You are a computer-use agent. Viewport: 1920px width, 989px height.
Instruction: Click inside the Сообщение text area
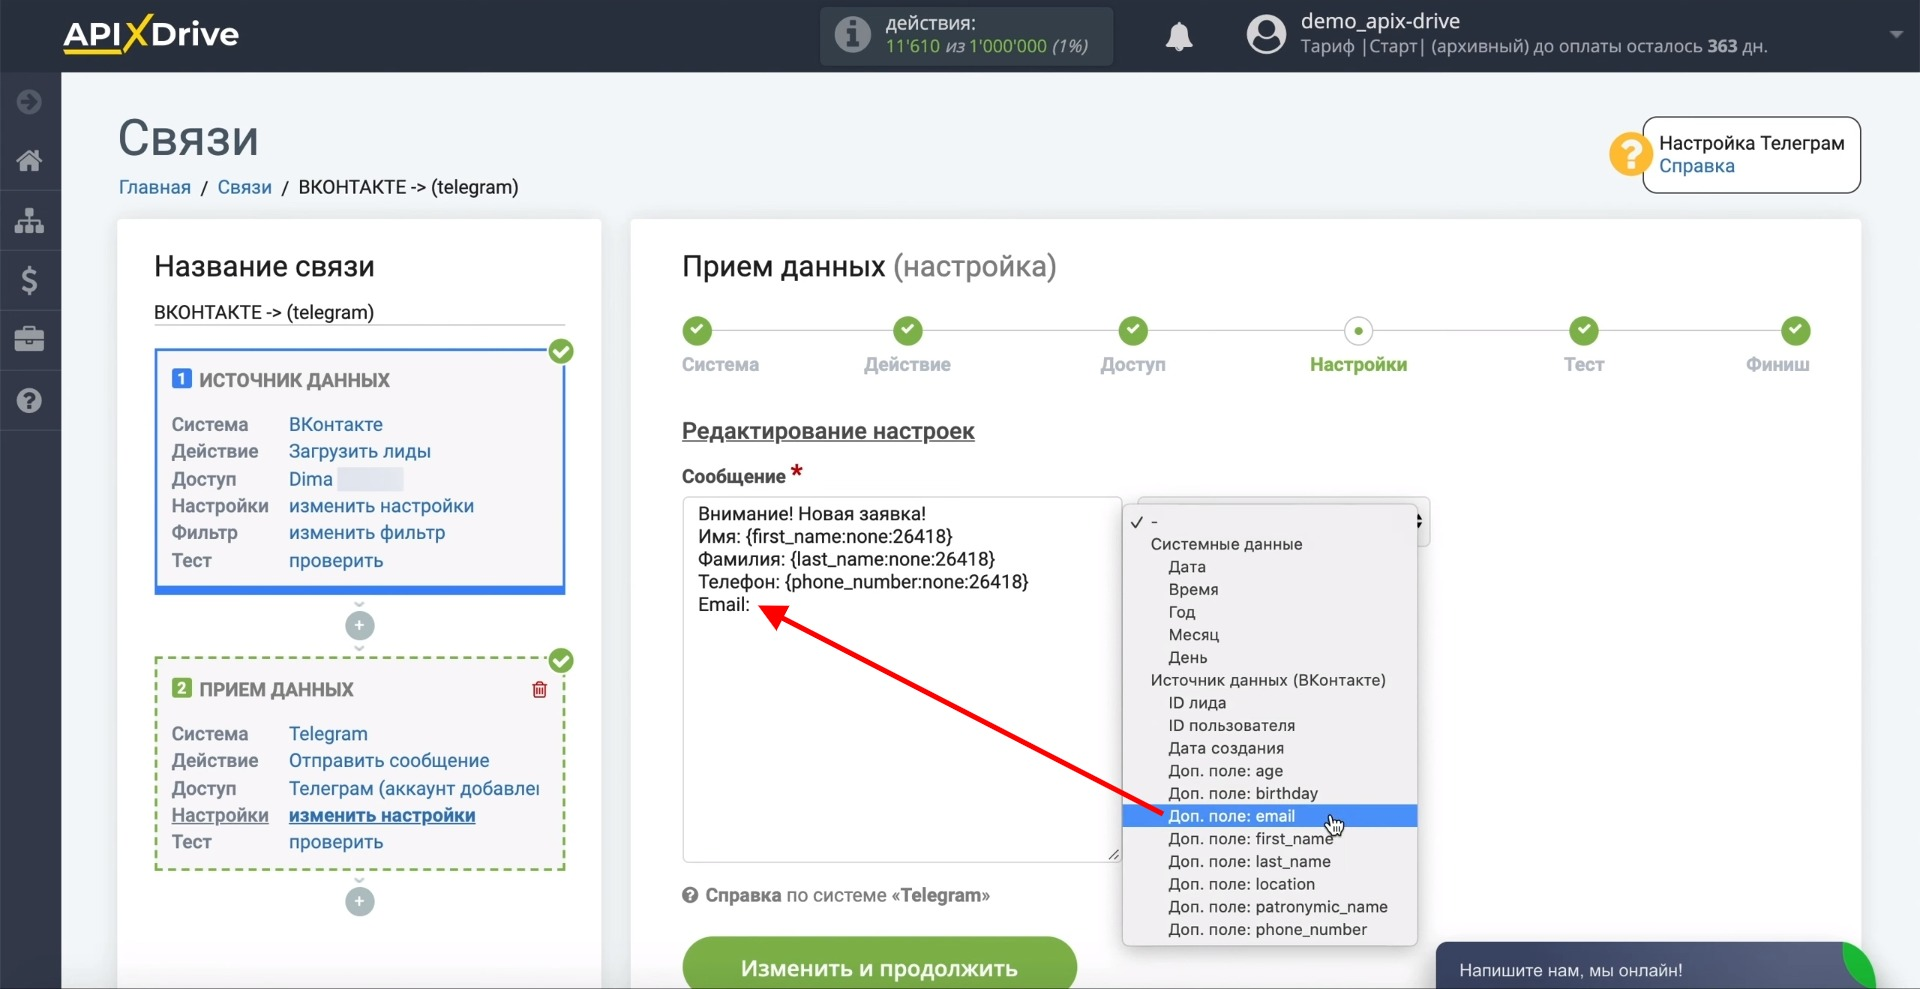click(x=902, y=680)
